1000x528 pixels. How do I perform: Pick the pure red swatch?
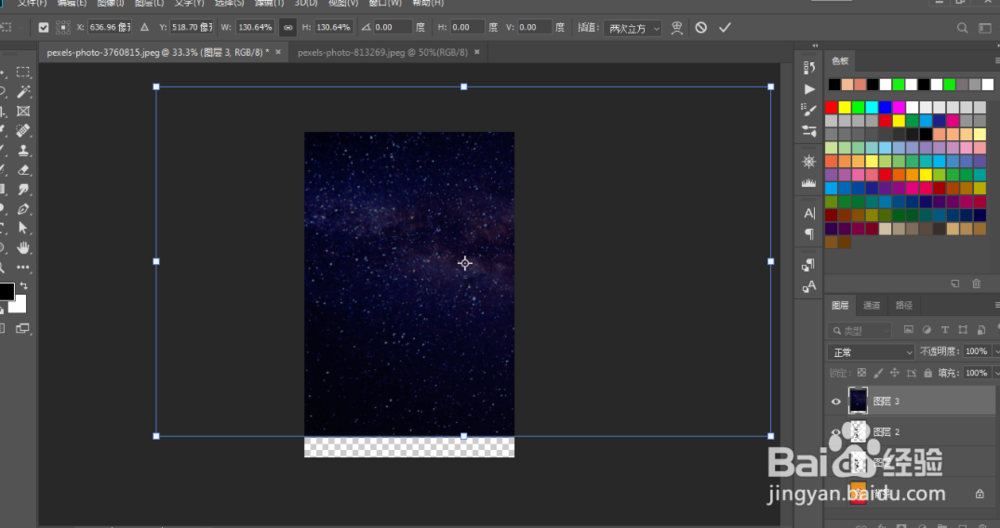tap(831, 107)
